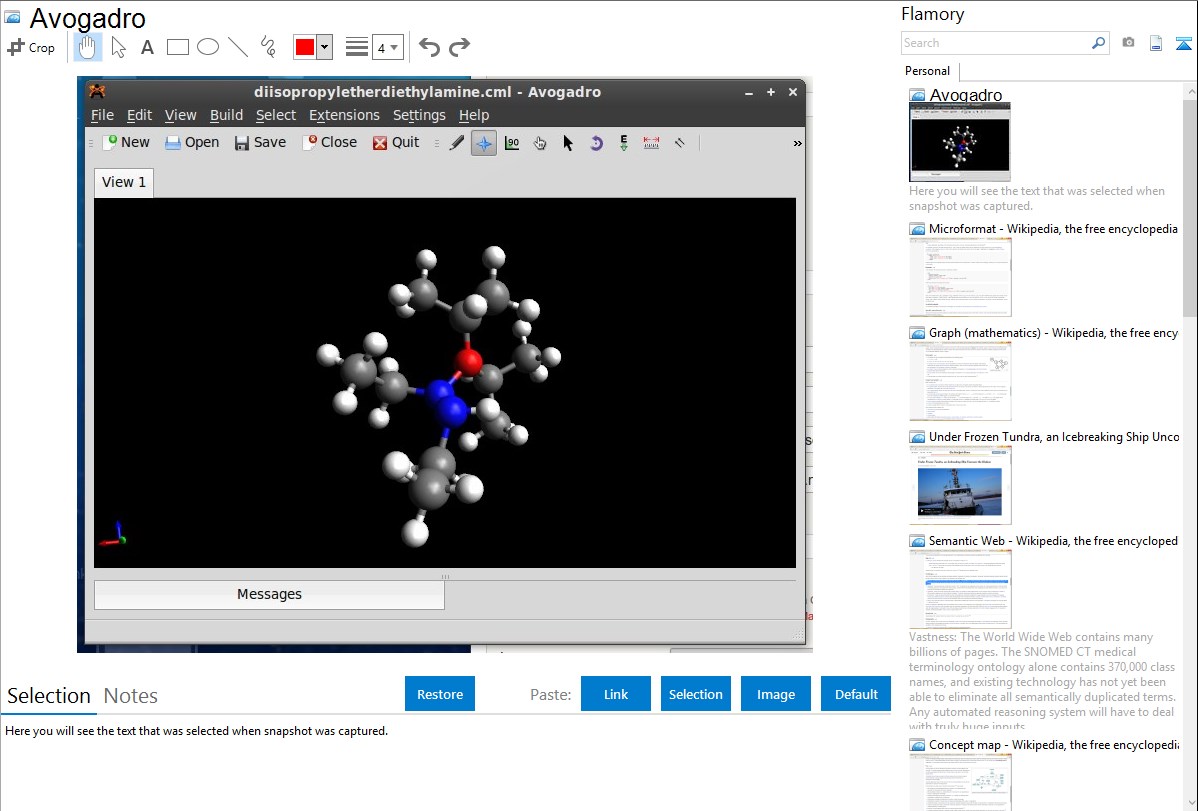Pick the straight line tool

pos(238,47)
